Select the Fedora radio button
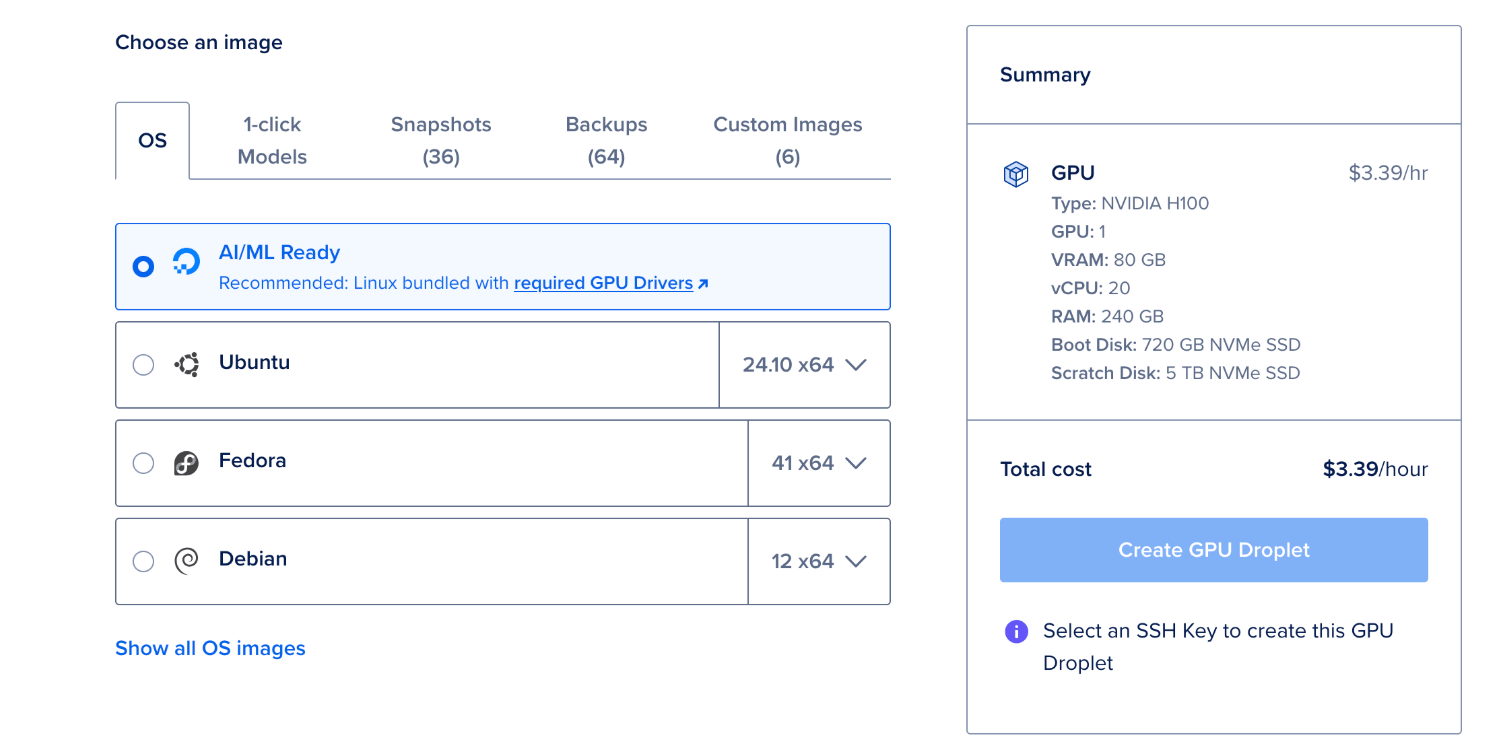Screen dimensions: 1510x750 point(143,463)
